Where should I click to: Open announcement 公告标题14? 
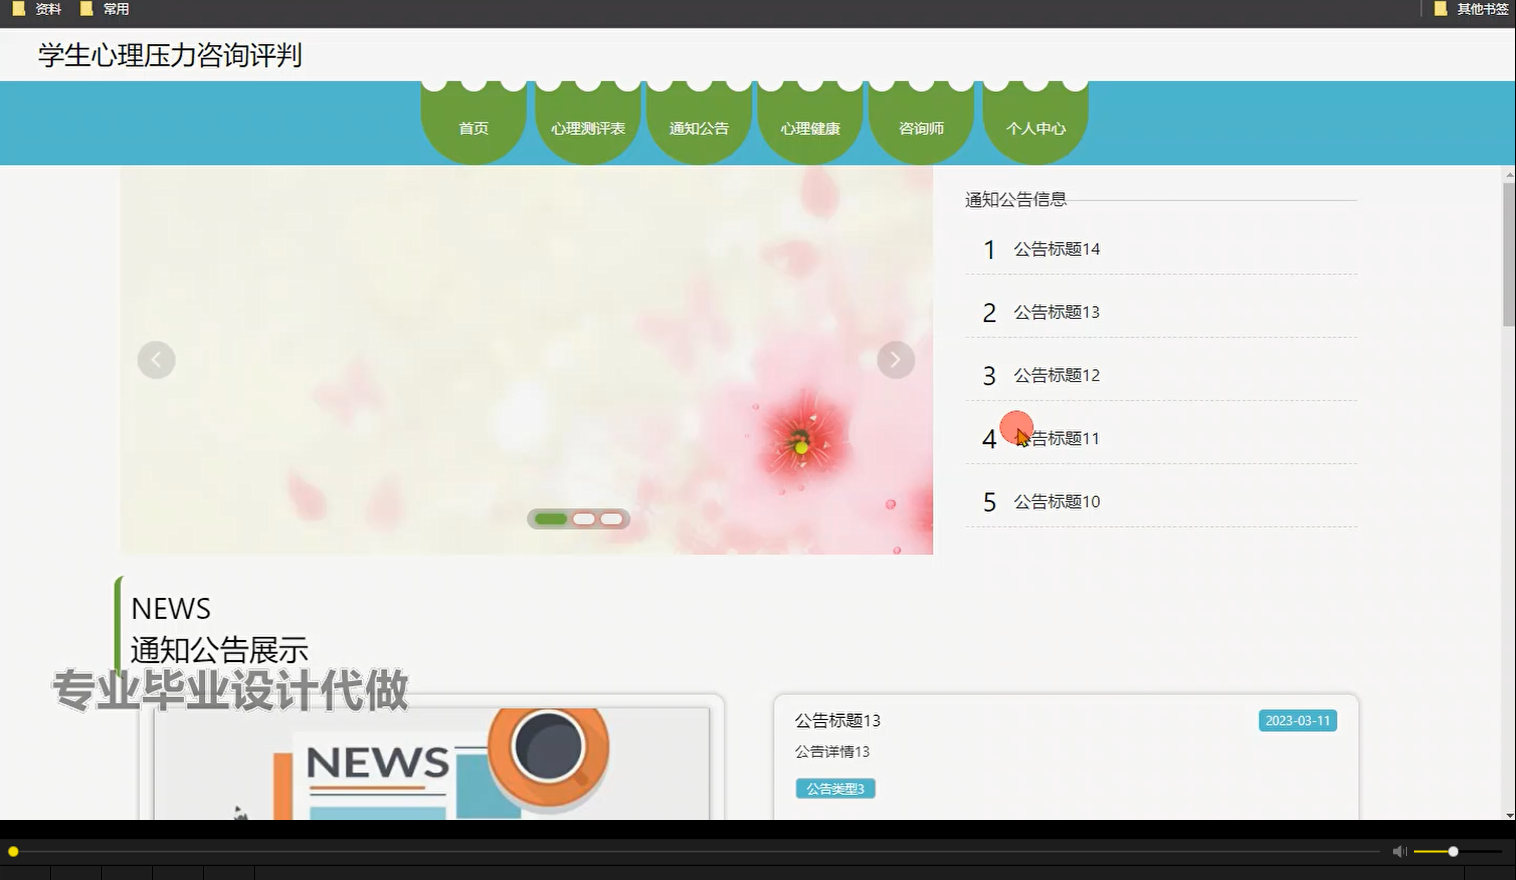1057,249
